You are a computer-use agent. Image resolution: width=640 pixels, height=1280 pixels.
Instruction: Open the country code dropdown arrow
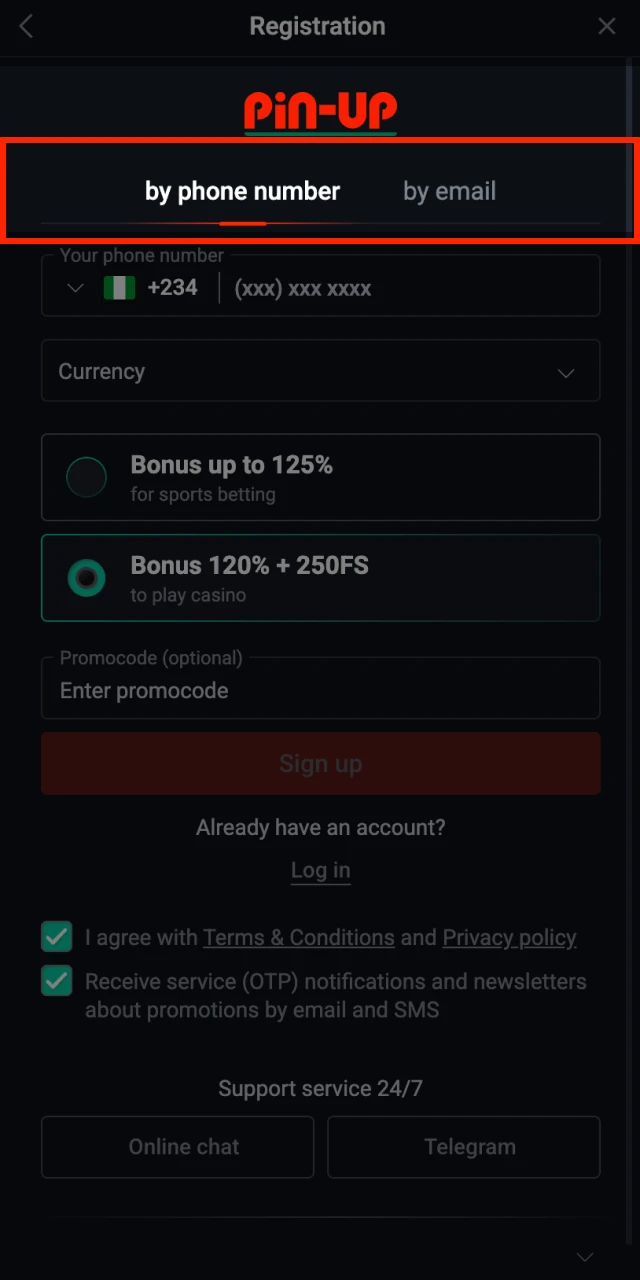tap(75, 289)
